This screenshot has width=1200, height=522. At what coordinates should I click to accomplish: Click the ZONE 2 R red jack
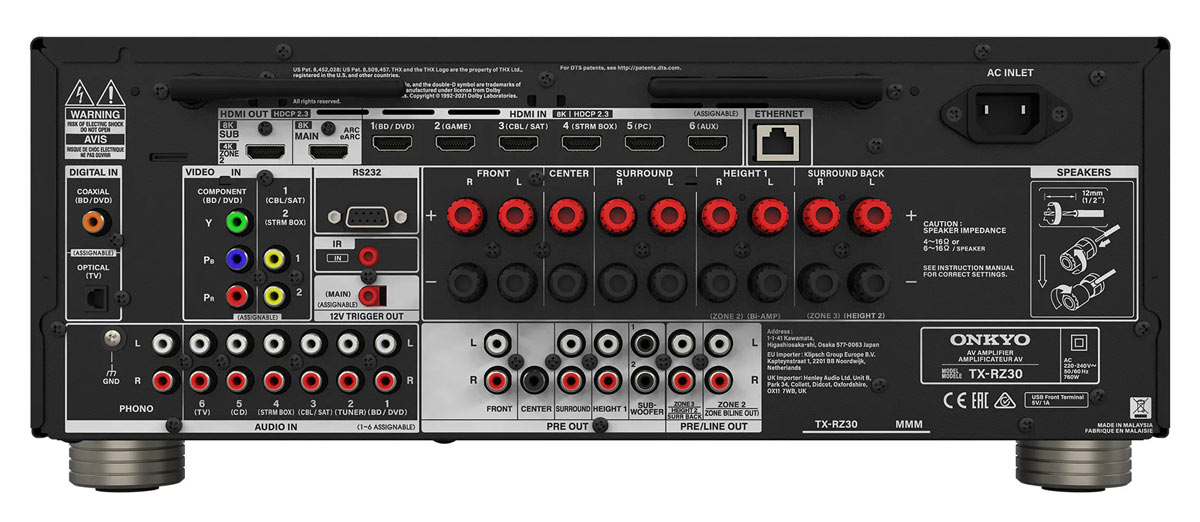tap(720, 381)
